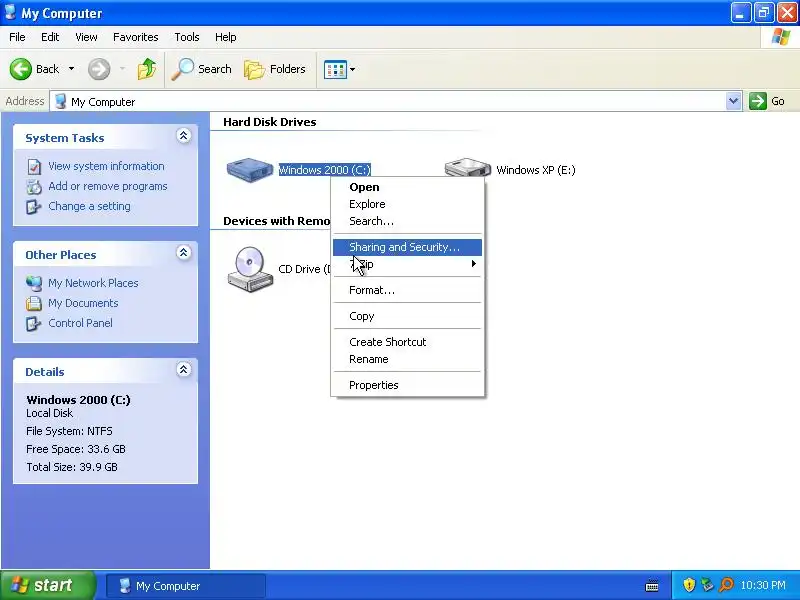
Task: Collapse the Details panel
Action: pos(184,369)
